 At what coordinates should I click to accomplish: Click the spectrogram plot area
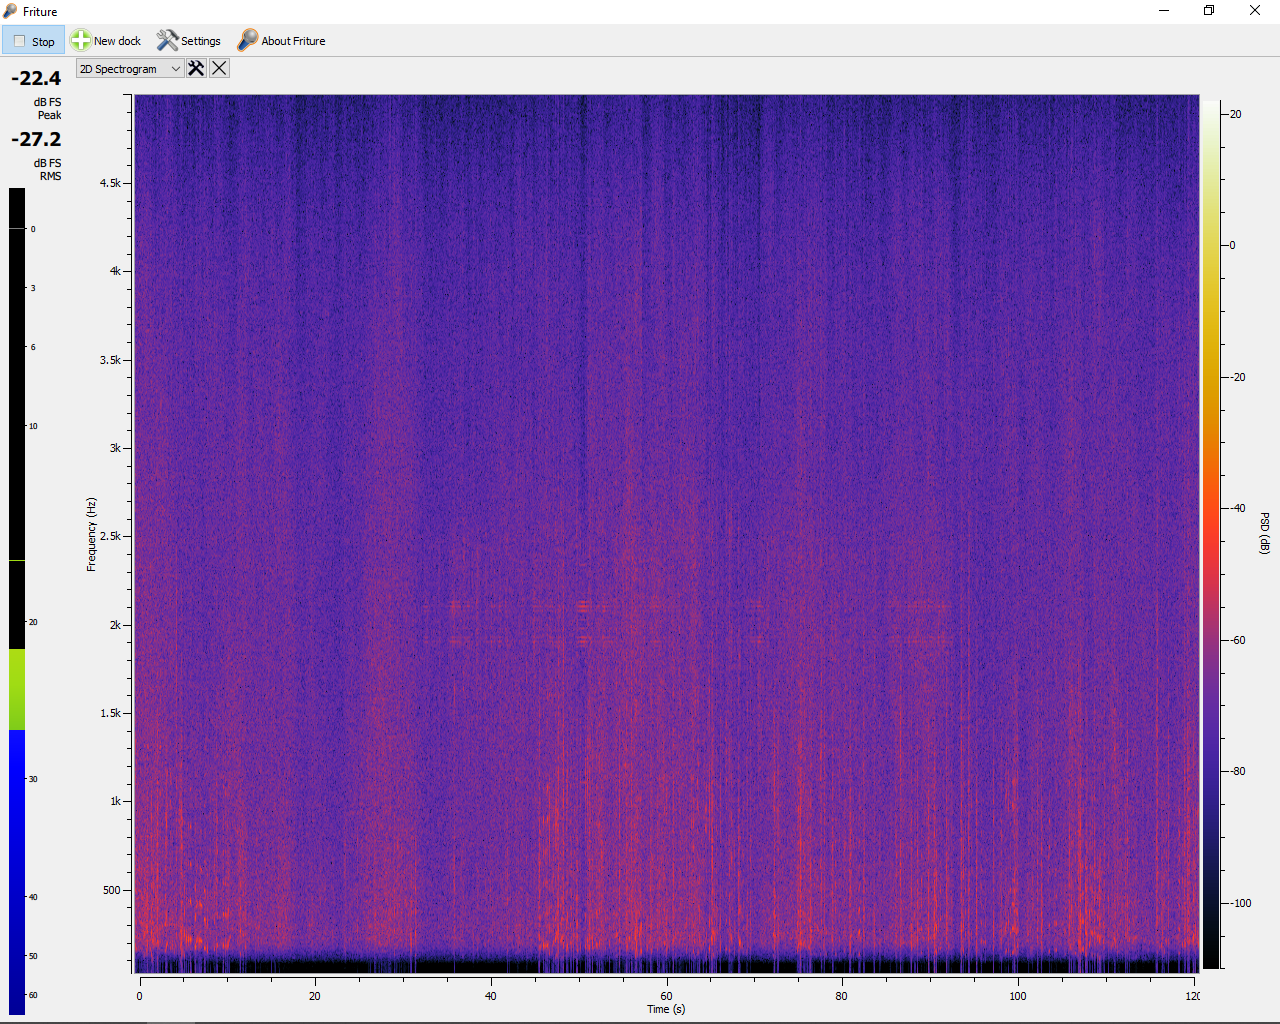pyautogui.click(x=667, y=534)
